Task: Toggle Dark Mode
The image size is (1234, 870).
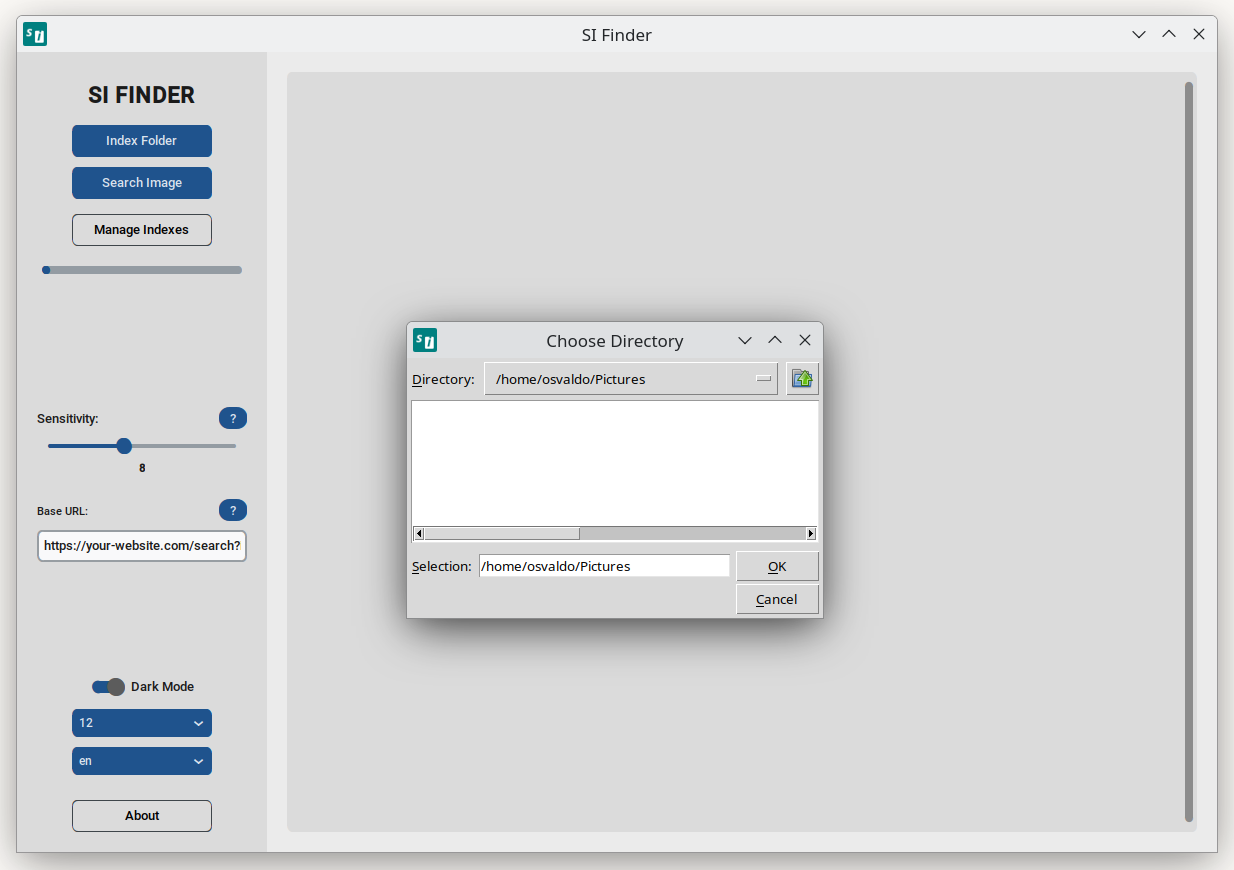Action: pyautogui.click(x=107, y=687)
